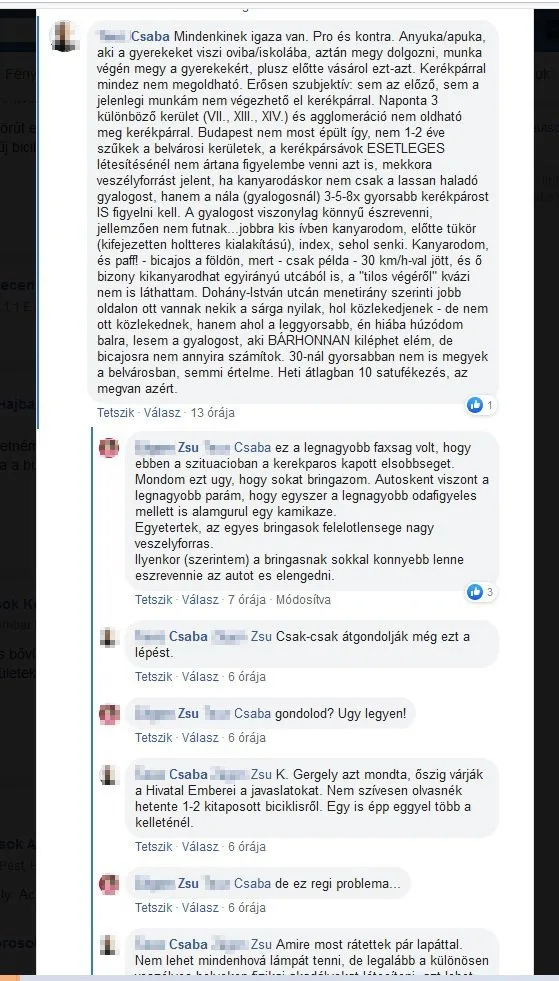
Task: Click Válasz under the 7 órája comment
Action: pos(200,600)
